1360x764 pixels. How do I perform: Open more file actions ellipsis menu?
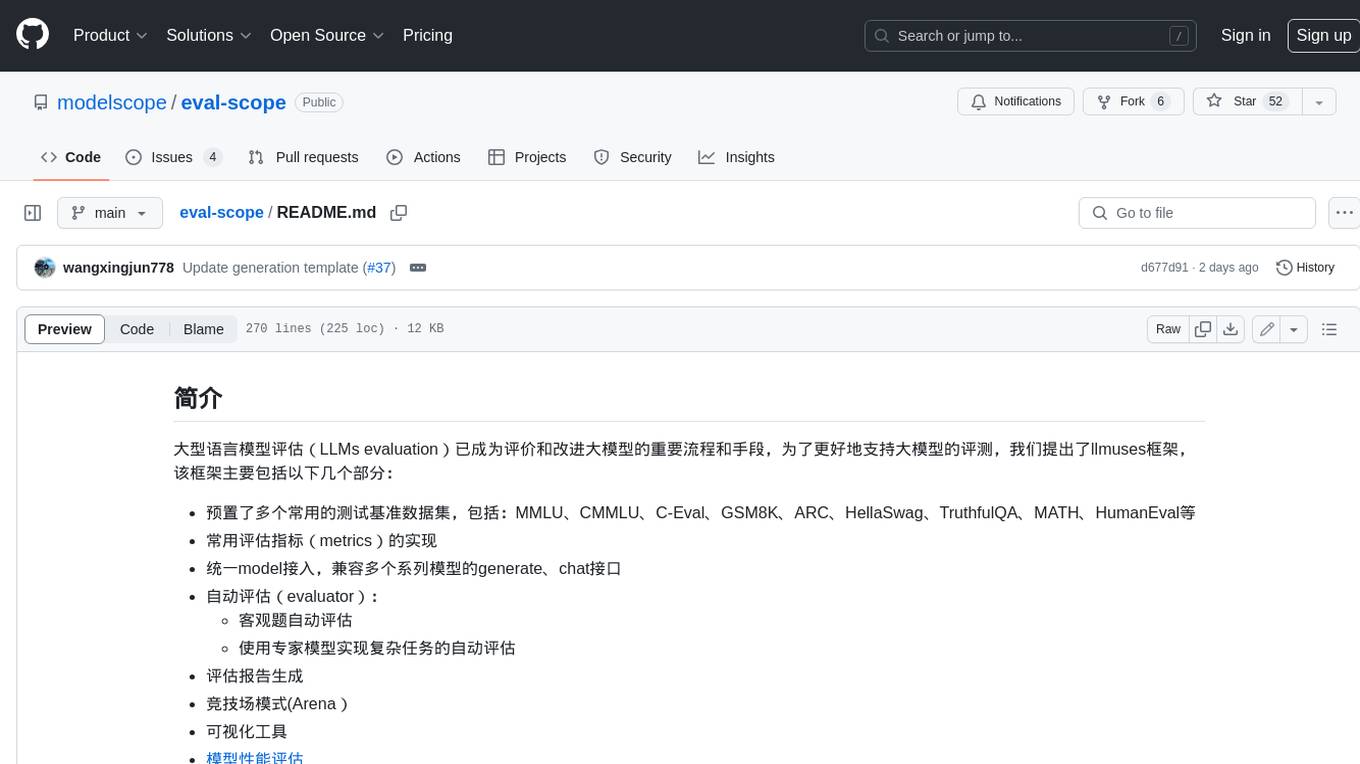tap(1344, 213)
